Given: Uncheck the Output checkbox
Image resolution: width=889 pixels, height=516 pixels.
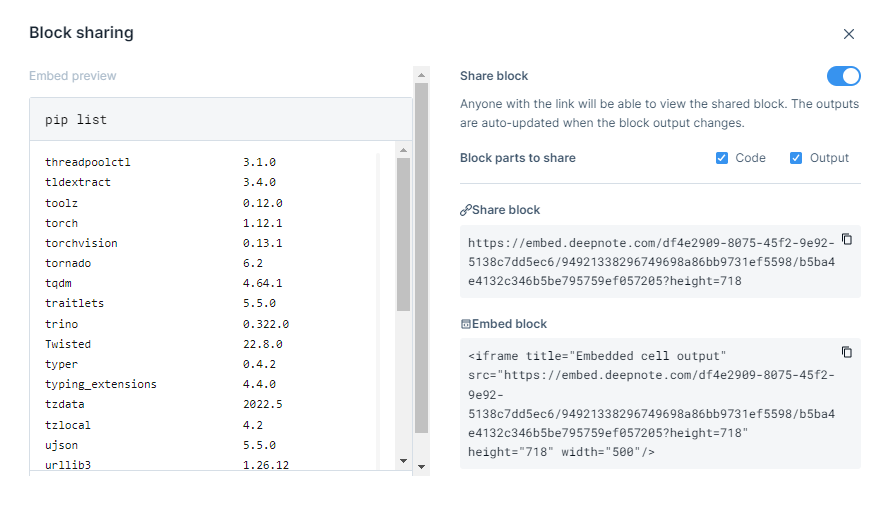Looking at the screenshot, I should (x=796, y=158).
